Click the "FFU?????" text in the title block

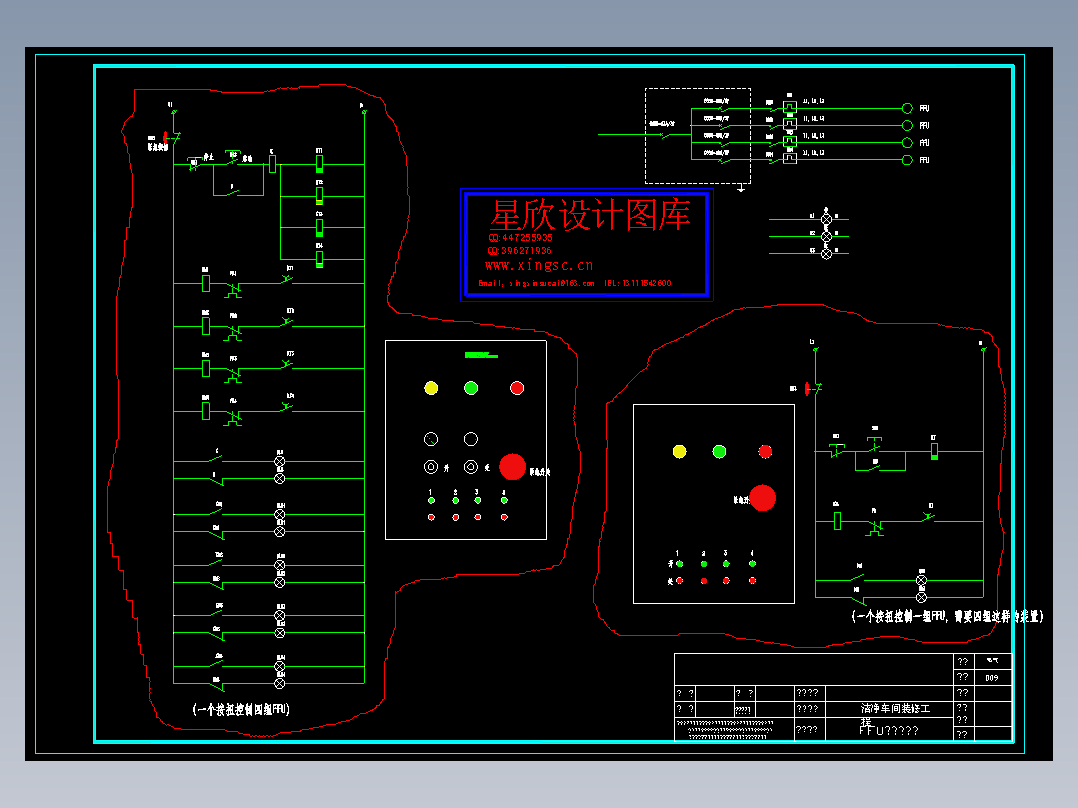[889, 730]
